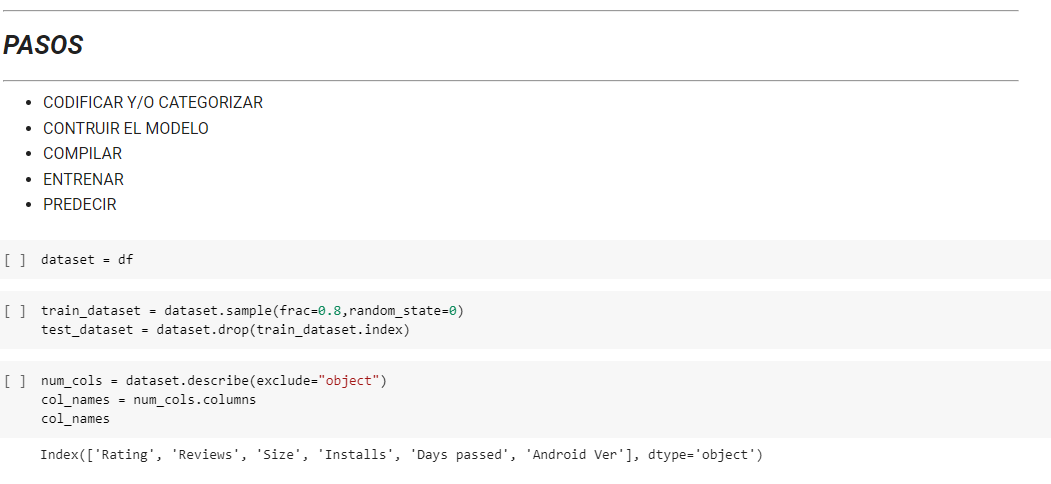Click the random_state value 0

[x=453, y=311]
